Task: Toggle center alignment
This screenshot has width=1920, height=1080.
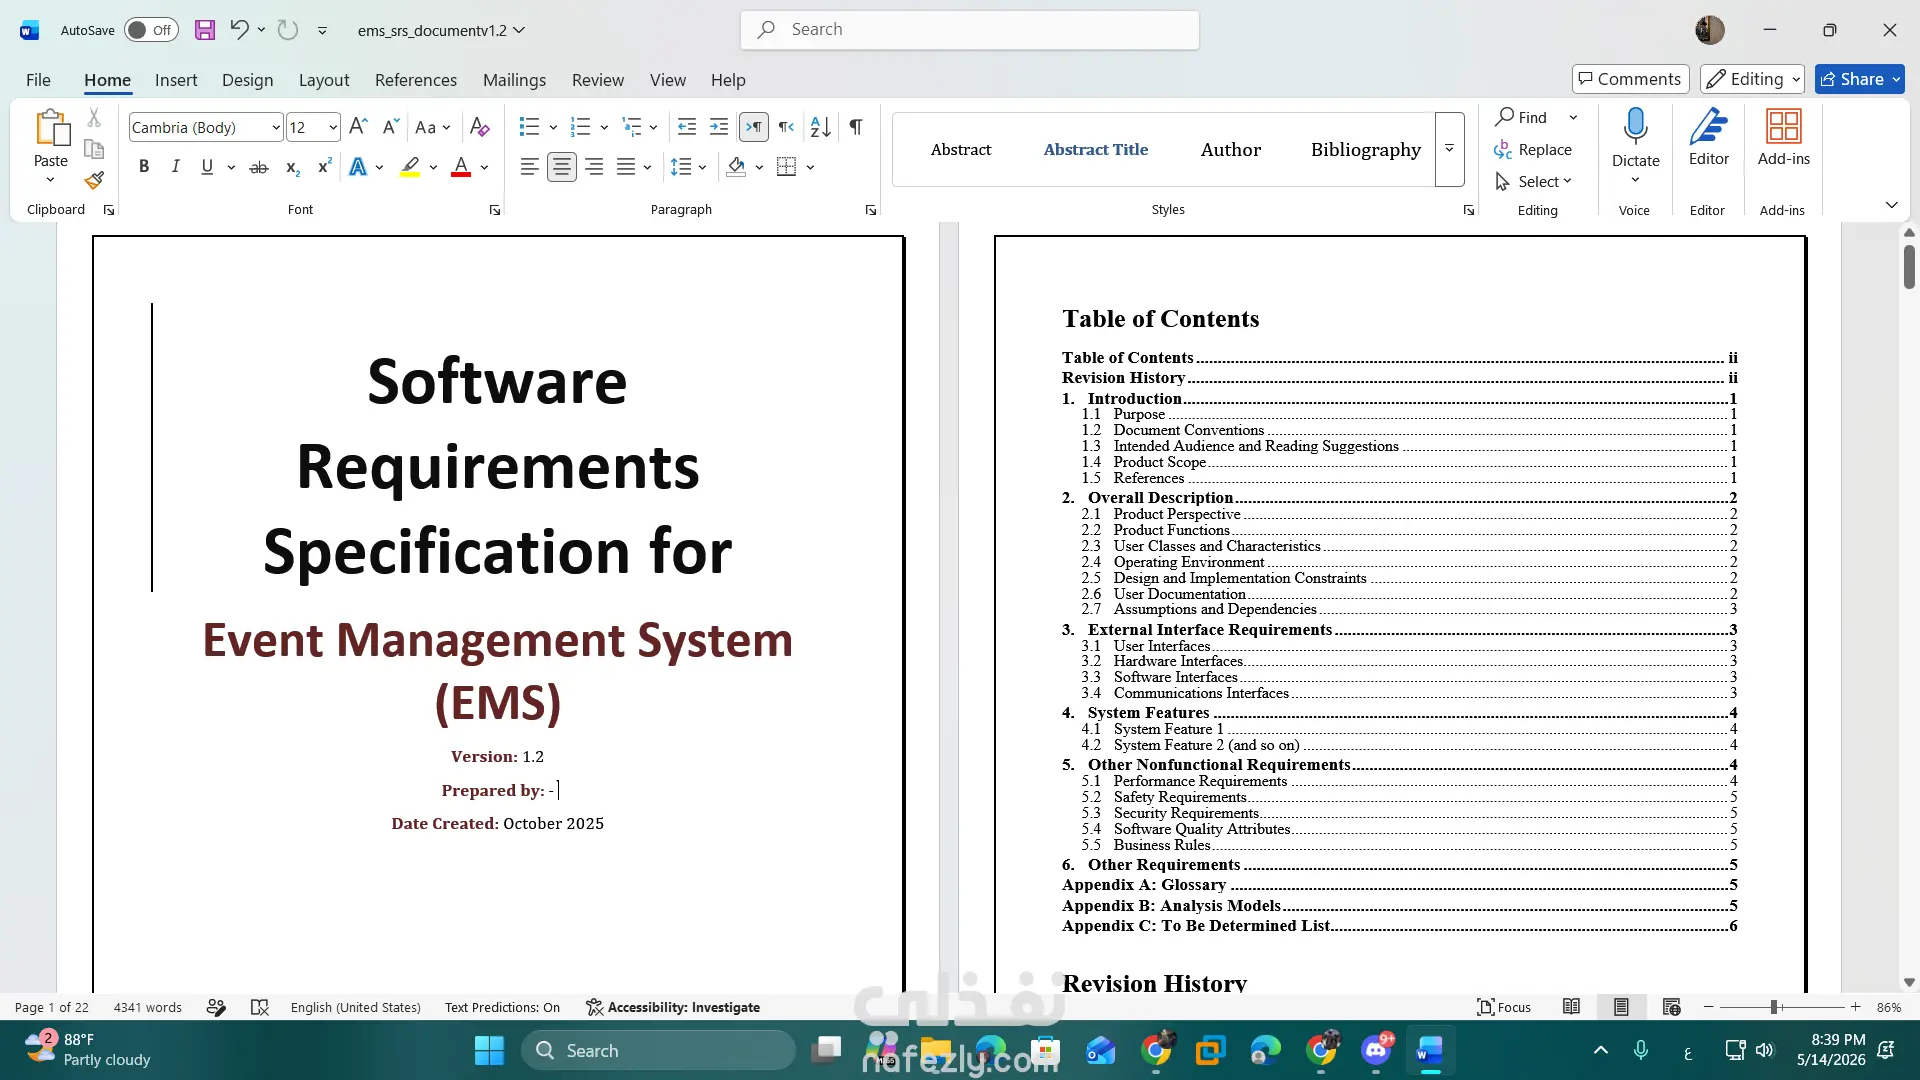Action: [562, 167]
